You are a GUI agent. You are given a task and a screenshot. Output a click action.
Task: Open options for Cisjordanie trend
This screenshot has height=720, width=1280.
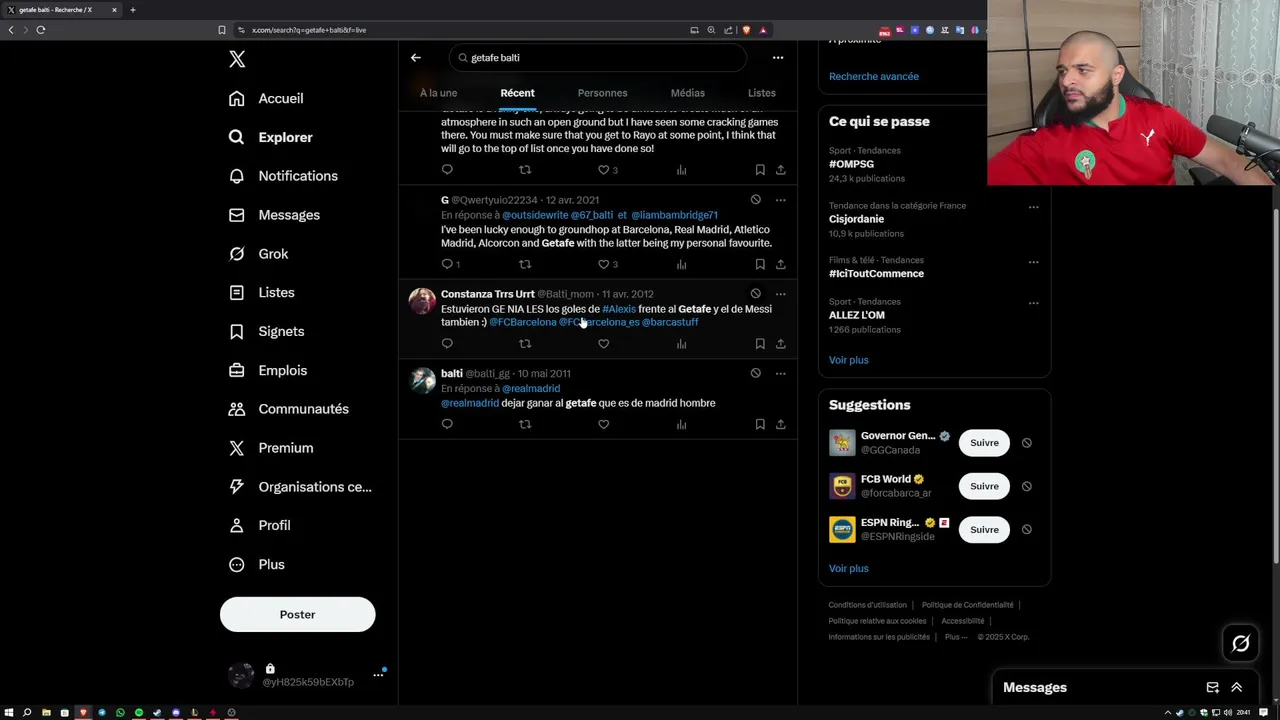(1033, 207)
